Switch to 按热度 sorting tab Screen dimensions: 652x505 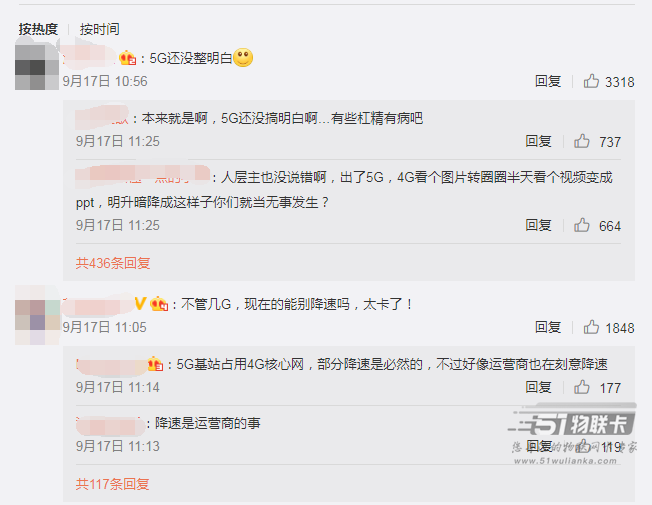pyautogui.click(x=38, y=29)
